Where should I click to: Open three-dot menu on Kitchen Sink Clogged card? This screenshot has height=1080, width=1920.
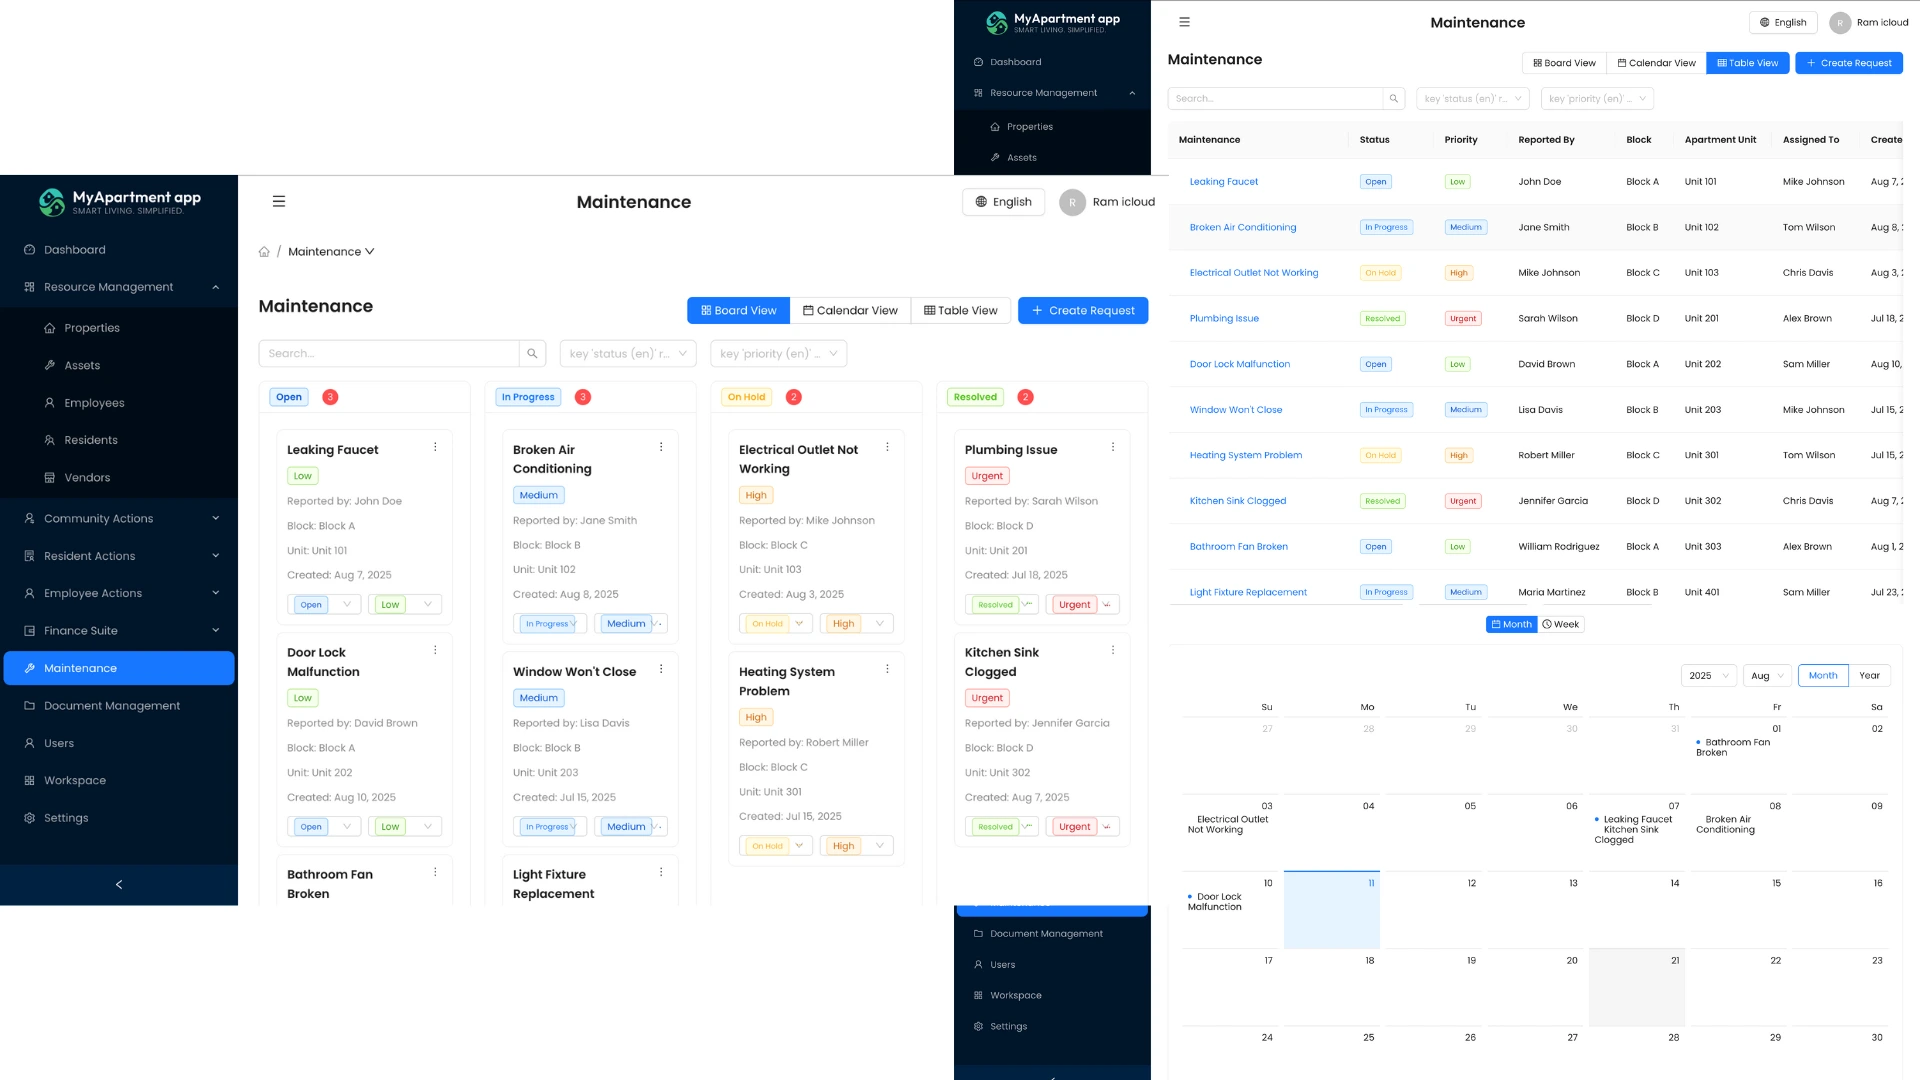[1113, 650]
